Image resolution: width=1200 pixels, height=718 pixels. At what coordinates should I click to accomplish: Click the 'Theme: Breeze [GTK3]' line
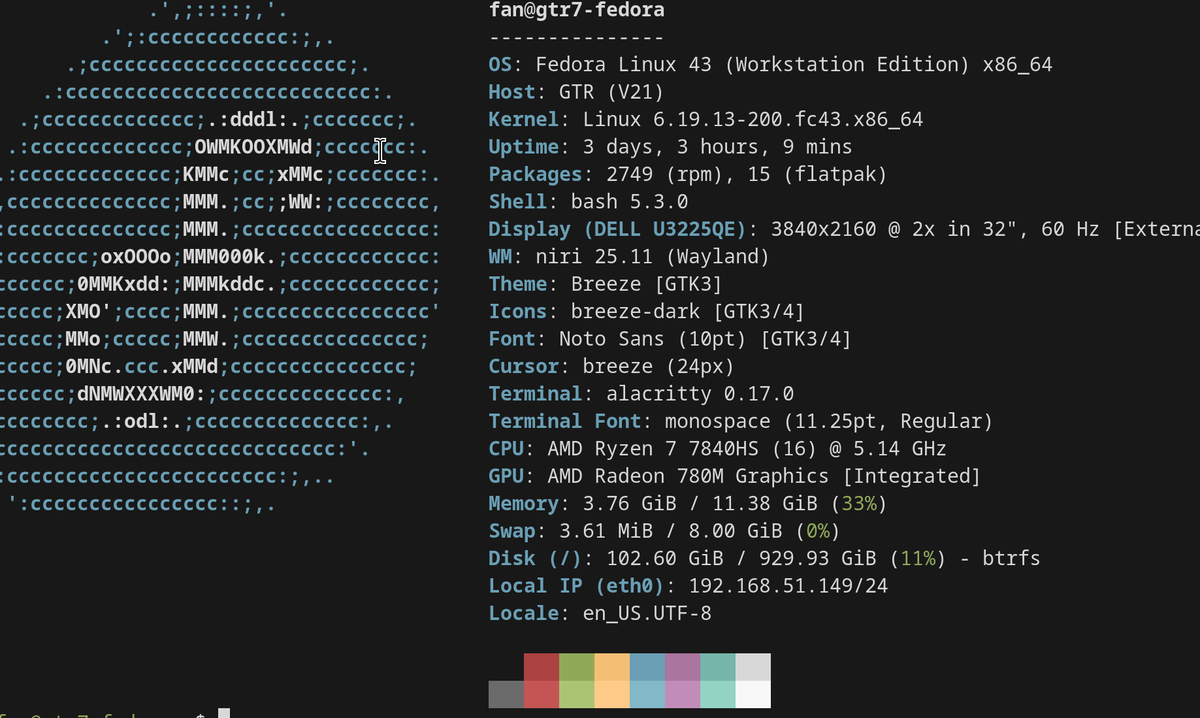pos(606,285)
